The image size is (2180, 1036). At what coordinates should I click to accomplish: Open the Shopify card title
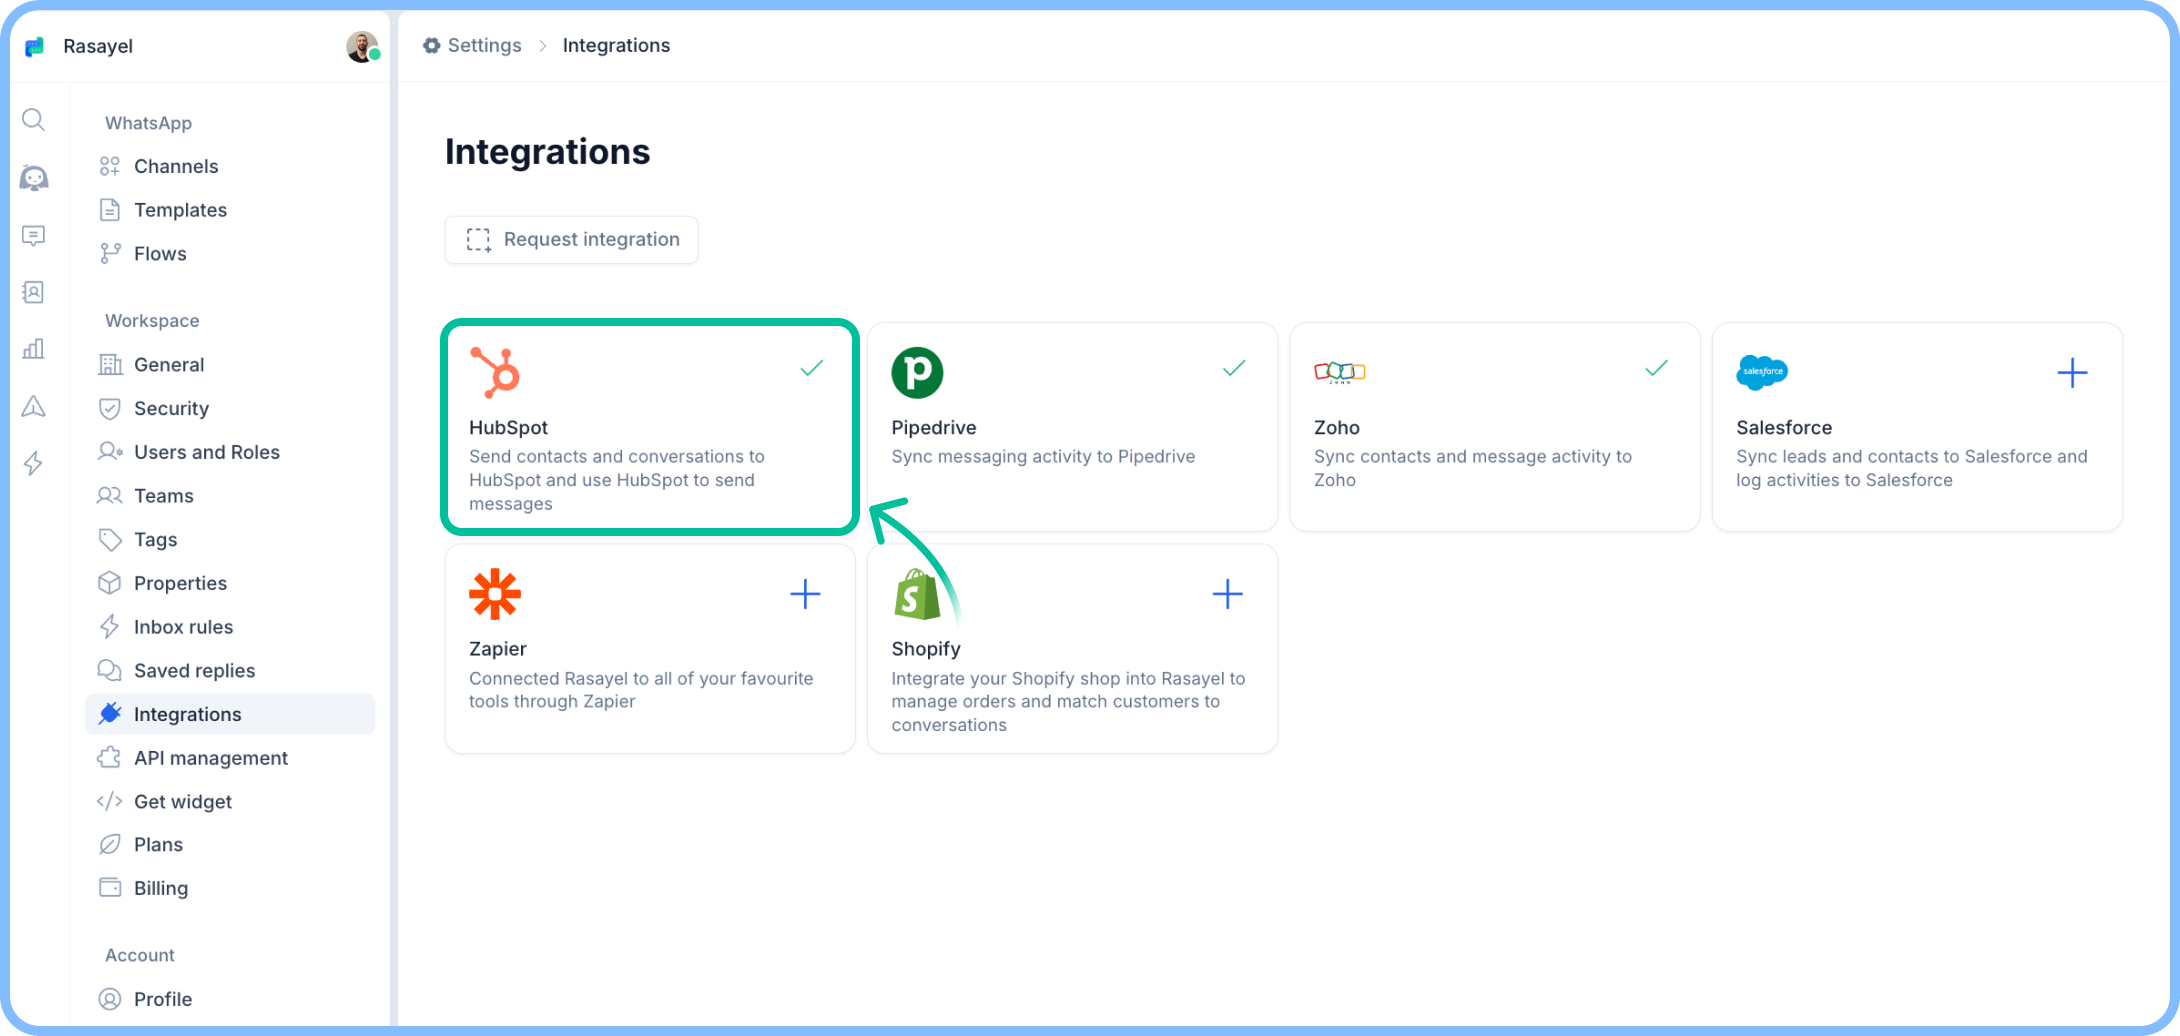coord(926,648)
